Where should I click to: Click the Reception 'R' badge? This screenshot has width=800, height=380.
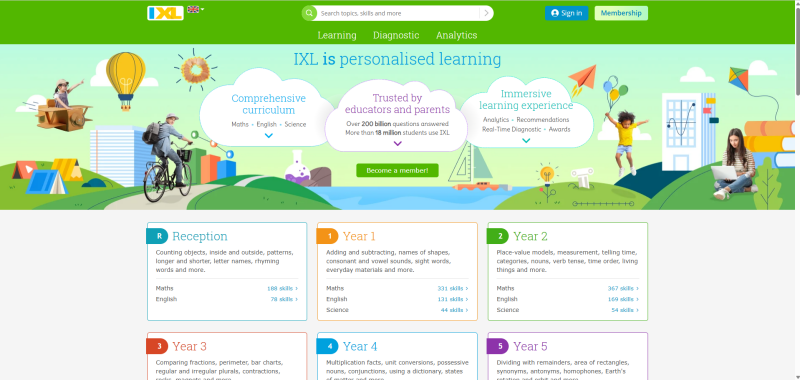tap(158, 236)
